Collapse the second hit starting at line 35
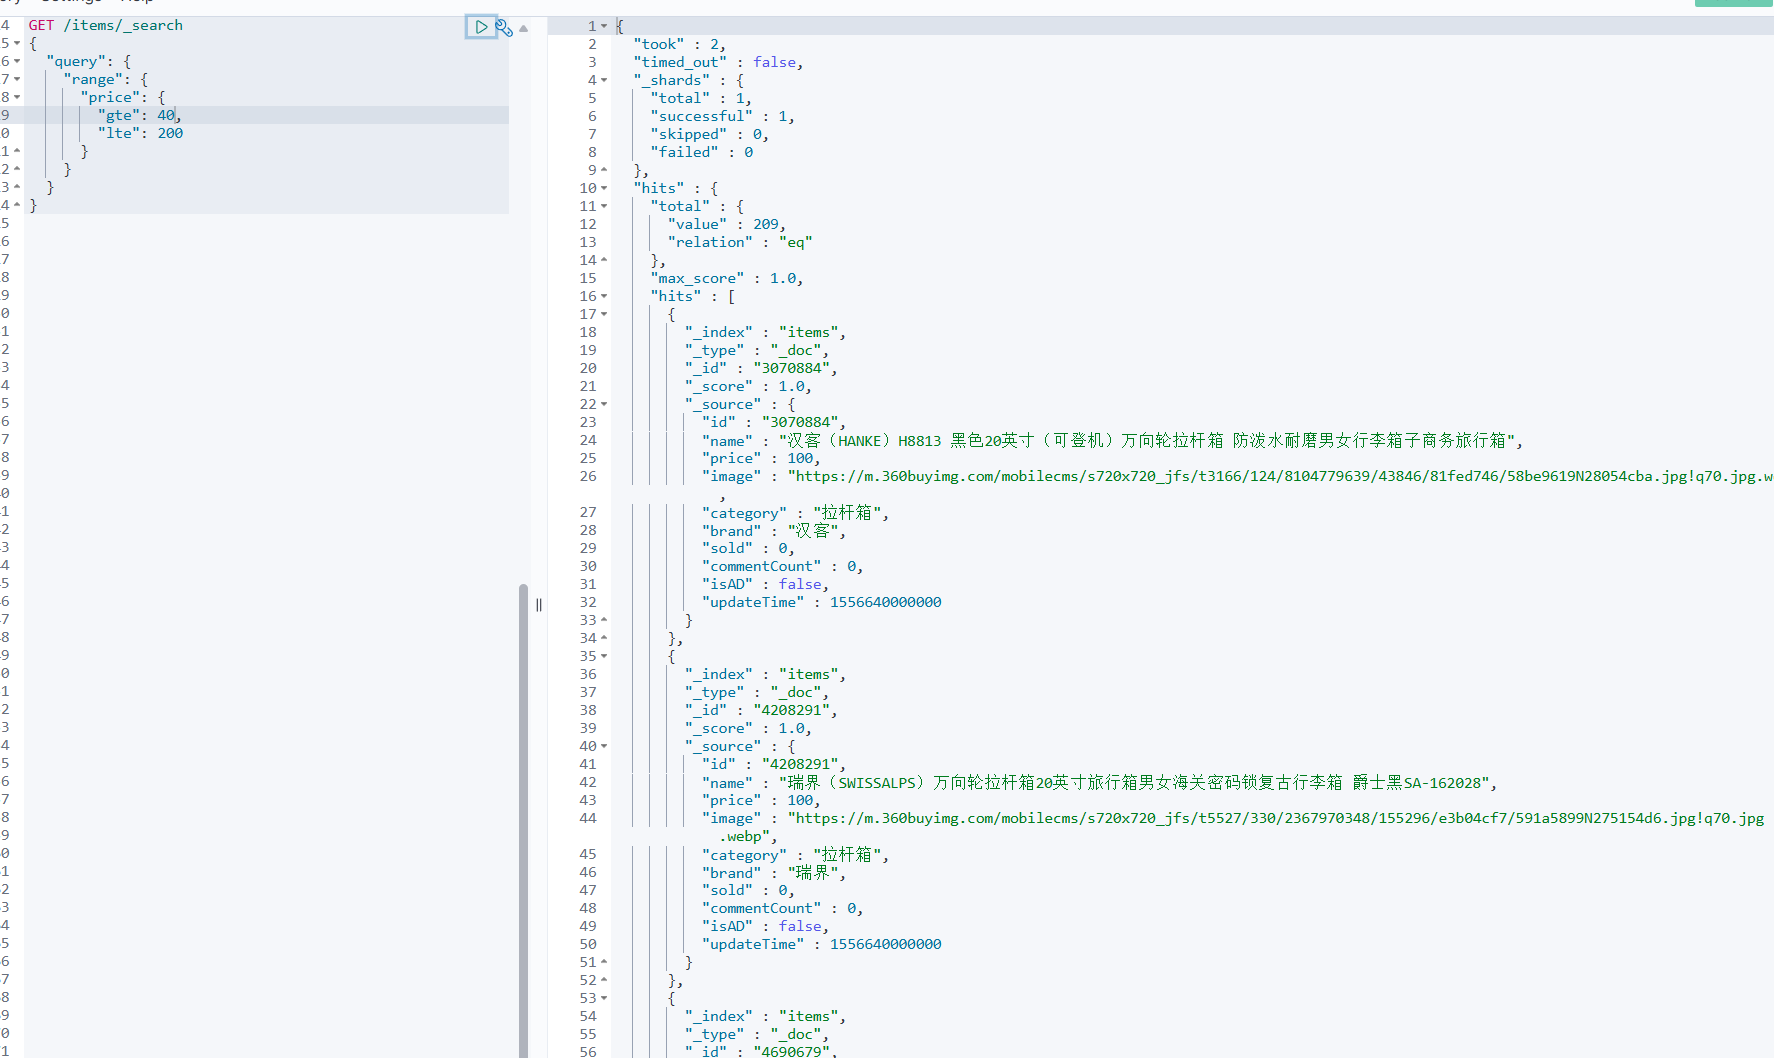 603,656
